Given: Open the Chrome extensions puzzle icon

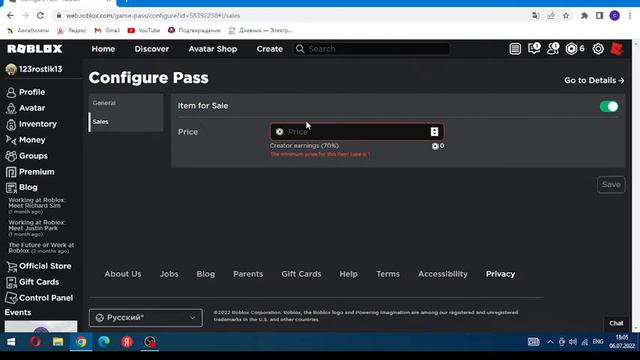Looking at the screenshot, I should pyautogui.click(x=584, y=16).
